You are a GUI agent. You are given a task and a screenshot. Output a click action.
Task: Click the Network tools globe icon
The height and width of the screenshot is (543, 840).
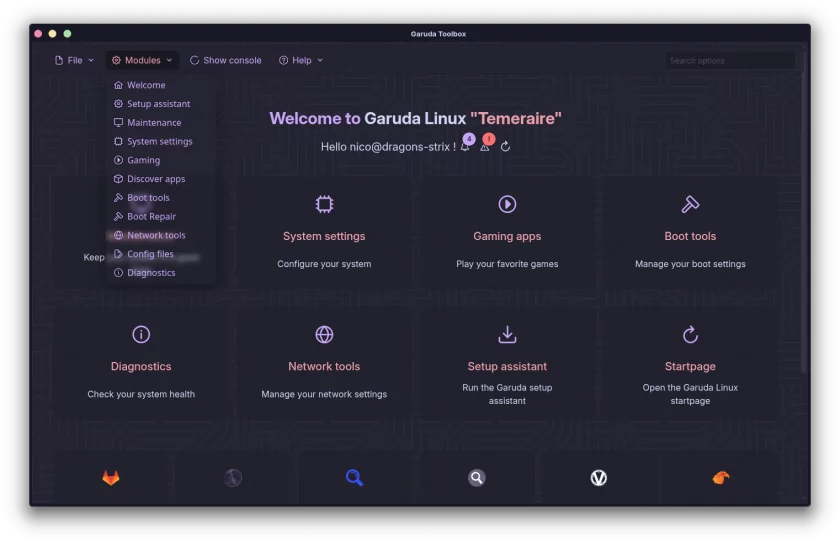point(324,335)
